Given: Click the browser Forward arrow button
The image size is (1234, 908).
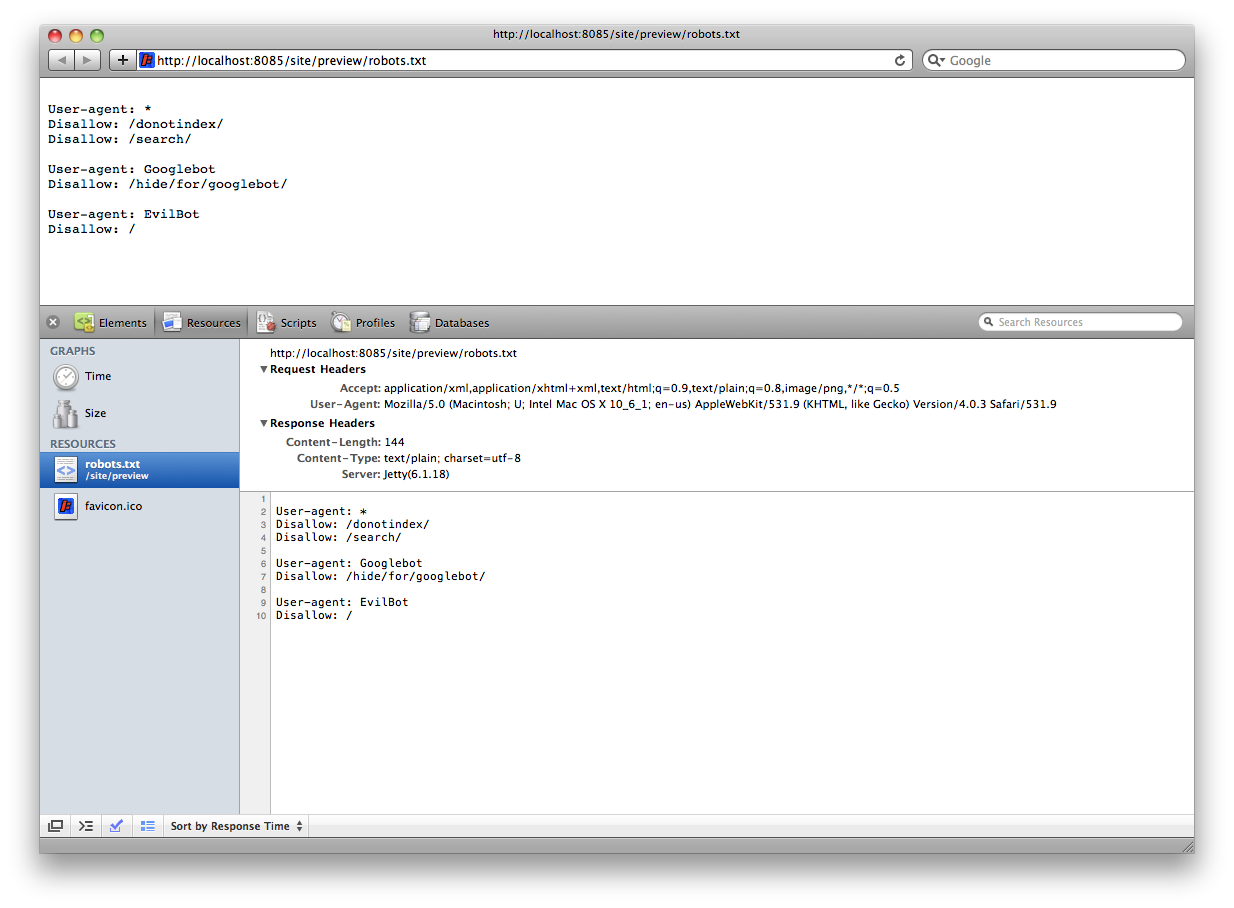Looking at the screenshot, I should [88, 60].
